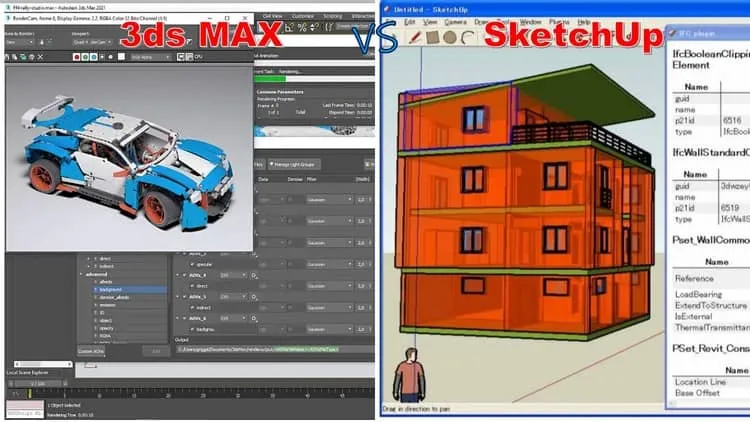Open the Gaussian filter dropdown in specular row
Screen dimensions: 750x422
coord(329,264)
